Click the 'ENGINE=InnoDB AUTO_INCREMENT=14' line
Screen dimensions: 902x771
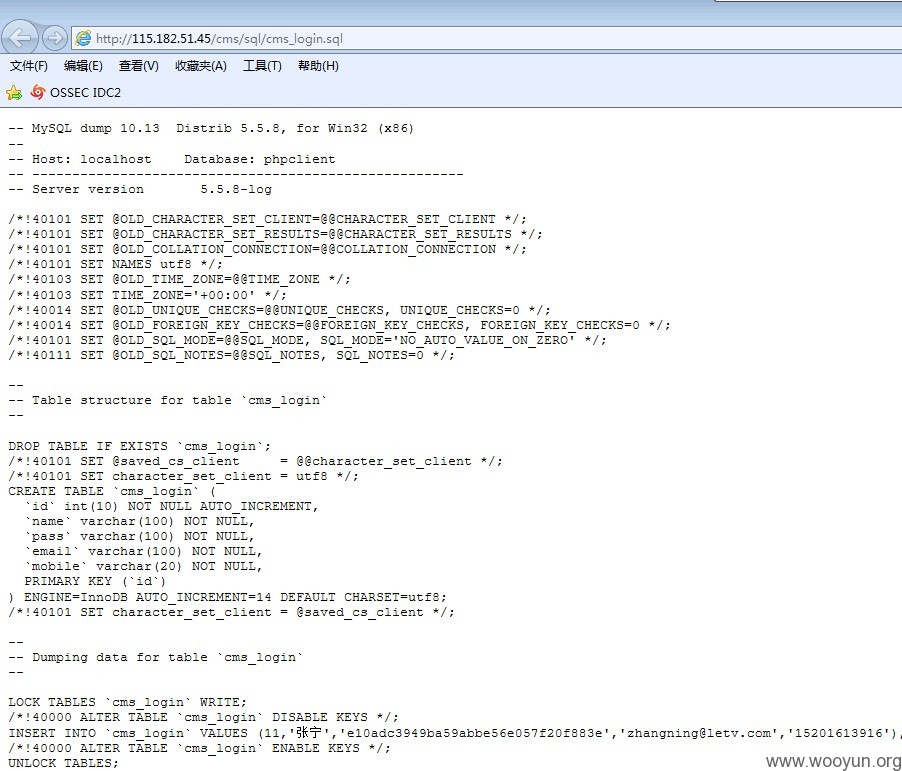[x=227, y=597]
